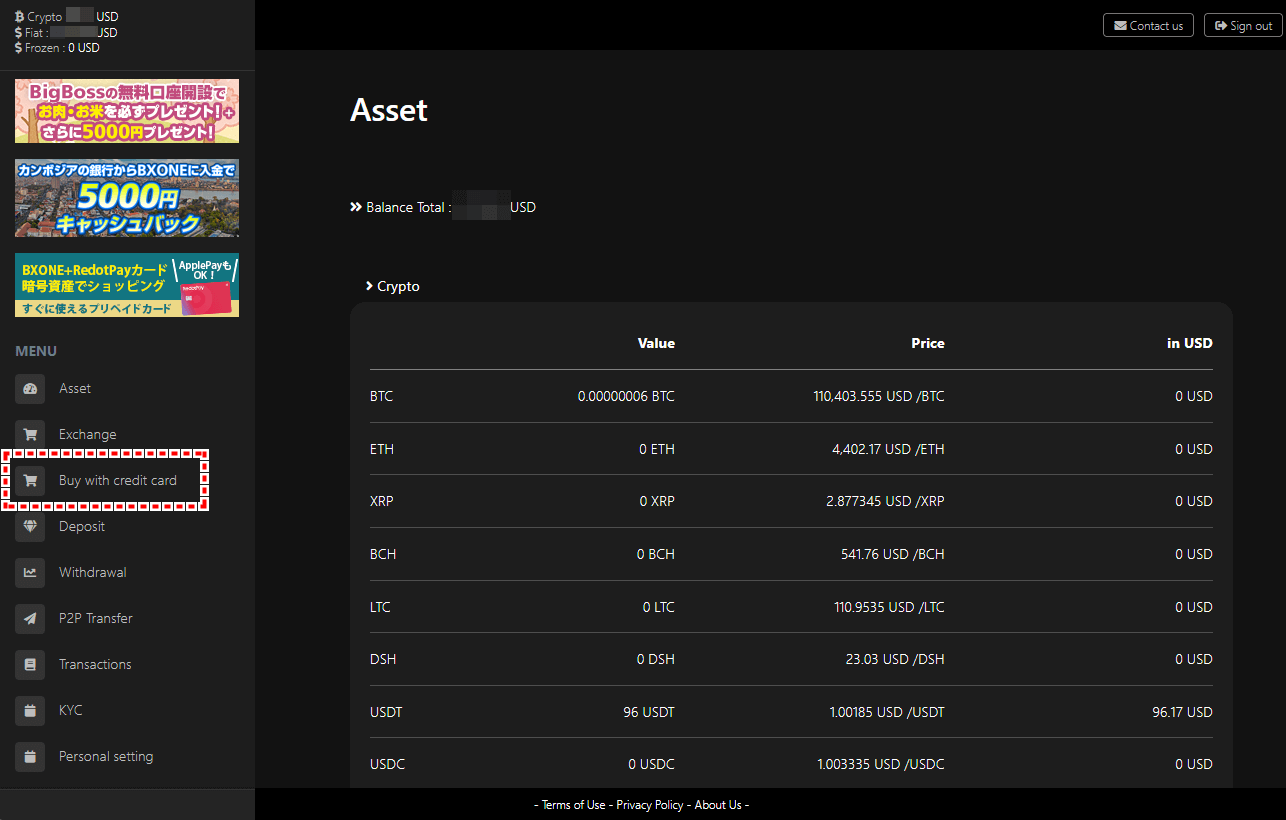1286x820 pixels.
Task: Click the ETH row label
Action: 382,449
